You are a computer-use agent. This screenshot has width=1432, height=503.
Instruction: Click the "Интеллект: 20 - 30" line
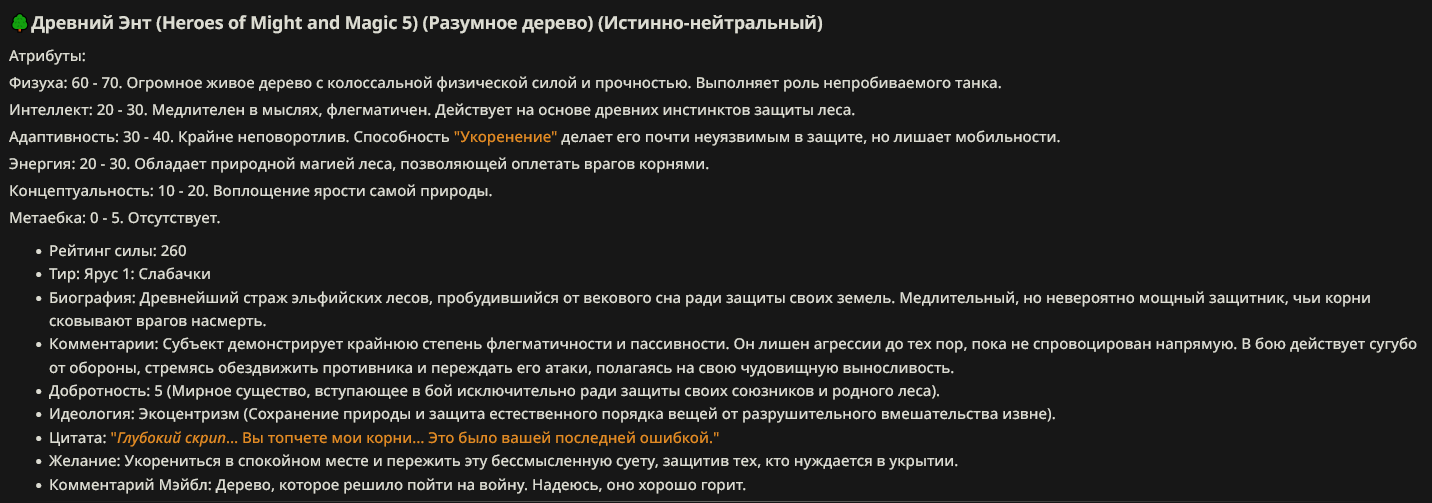click(x=431, y=110)
